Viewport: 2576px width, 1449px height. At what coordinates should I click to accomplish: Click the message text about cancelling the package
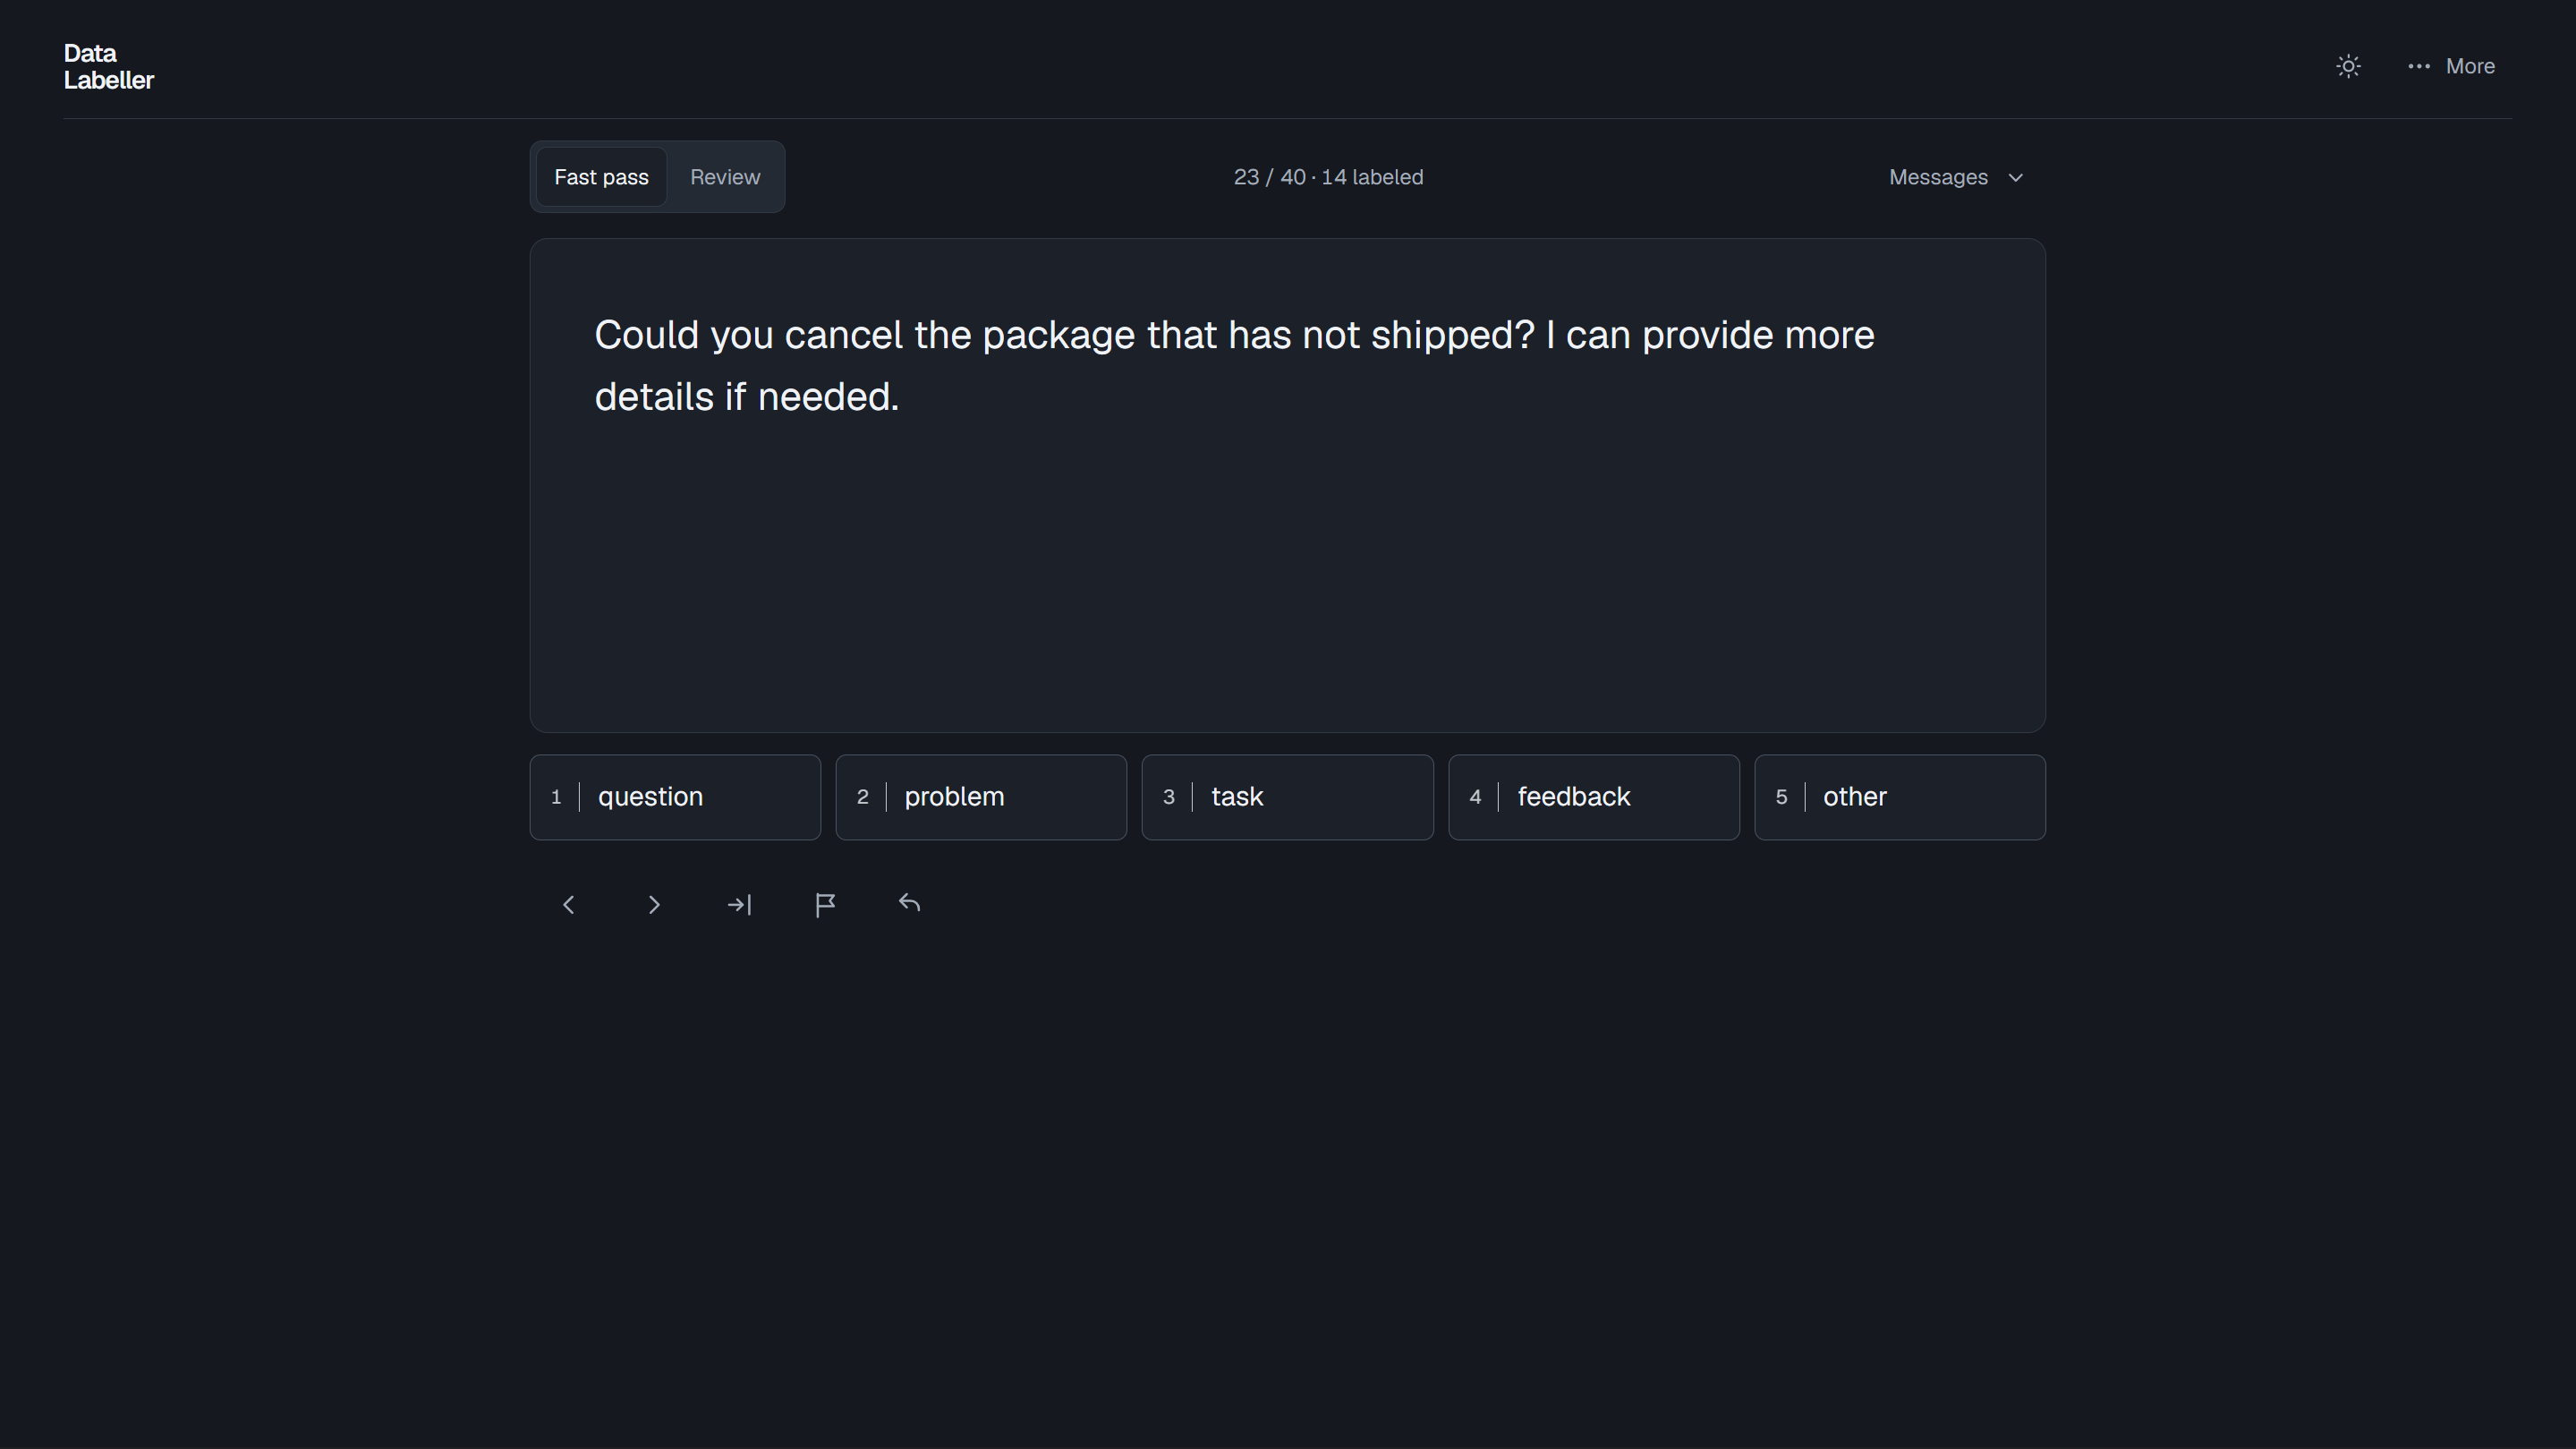point(1234,366)
